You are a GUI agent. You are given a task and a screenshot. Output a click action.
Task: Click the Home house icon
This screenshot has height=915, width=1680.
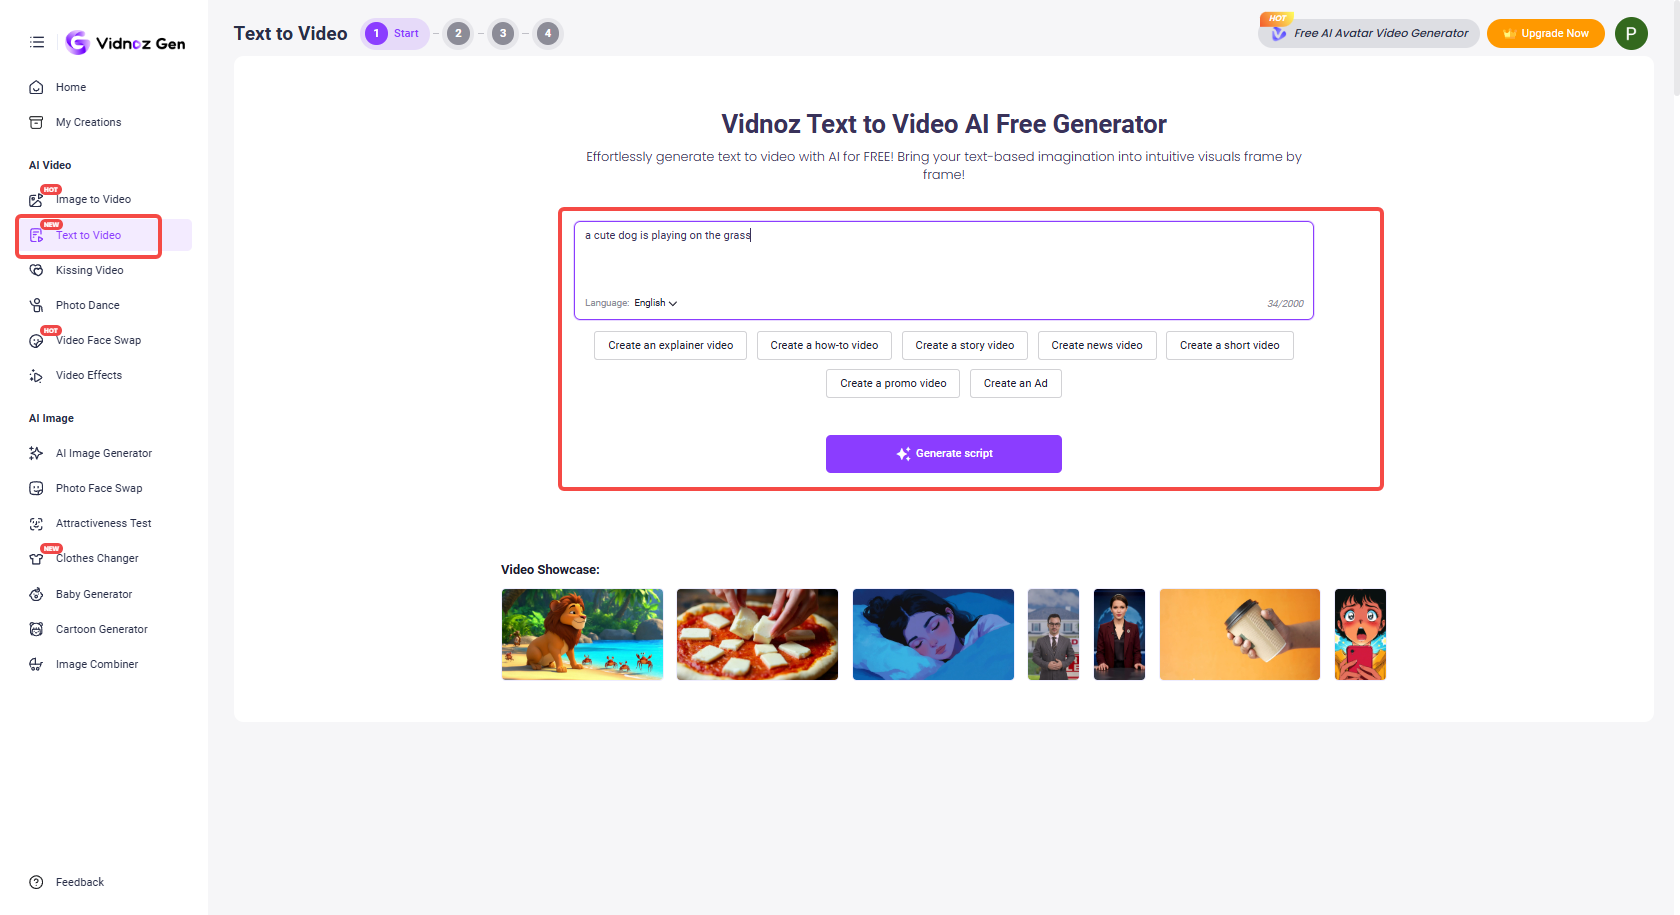coord(36,87)
